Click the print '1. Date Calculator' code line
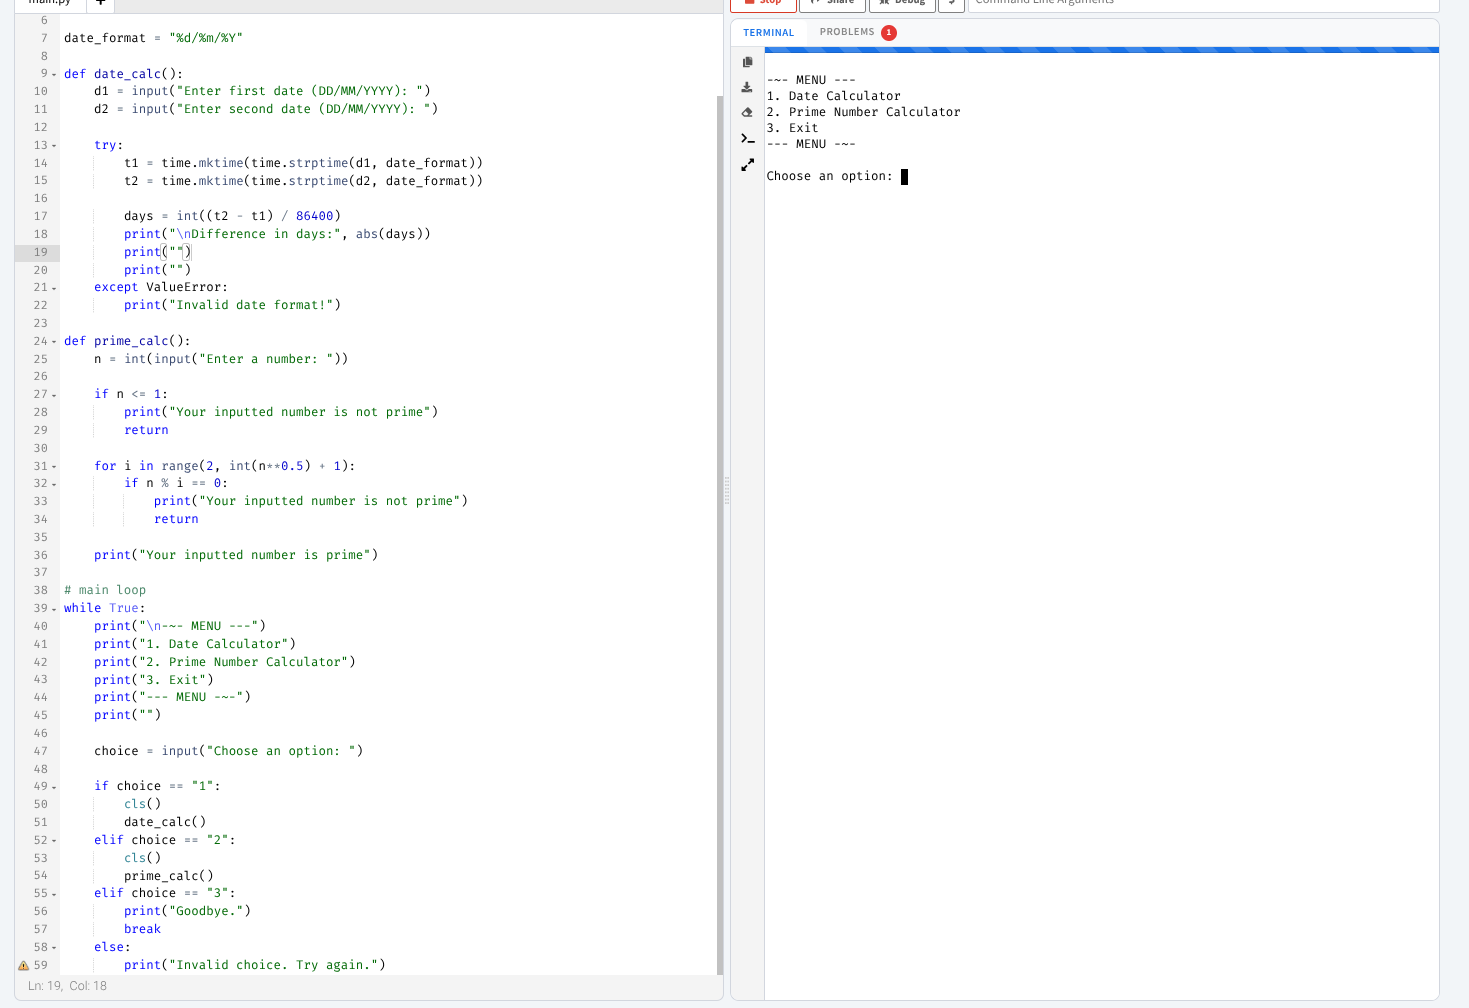This screenshot has width=1469, height=1008. click(x=195, y=644)
